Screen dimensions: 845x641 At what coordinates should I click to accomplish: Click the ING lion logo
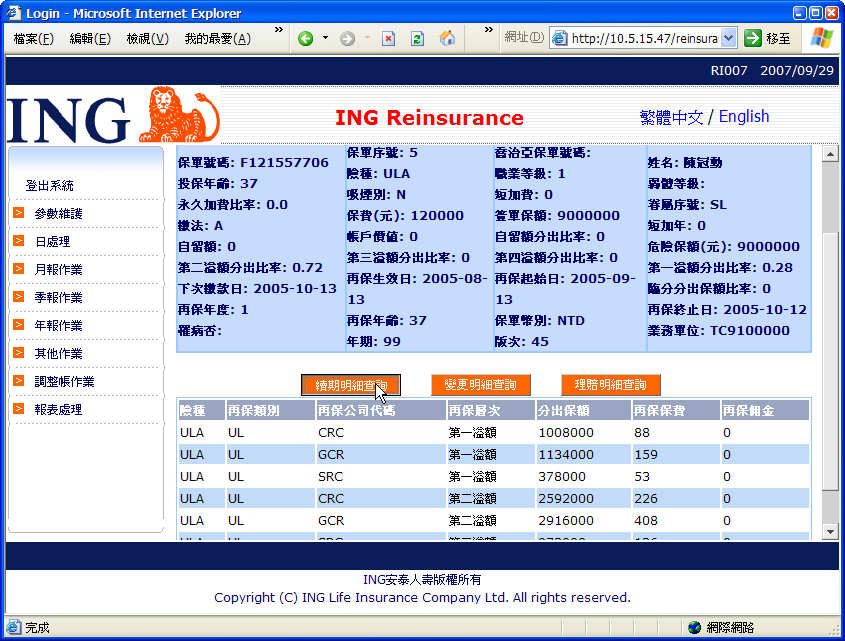pos(180,114)
